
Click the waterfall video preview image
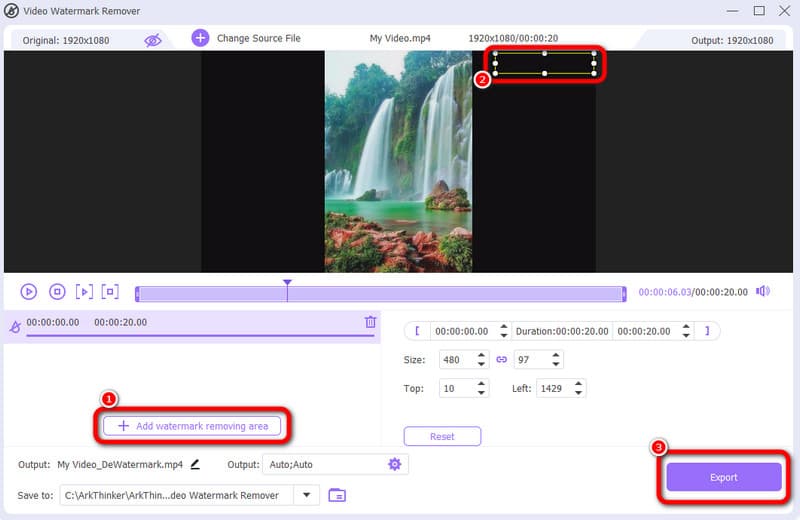point(398,161)
